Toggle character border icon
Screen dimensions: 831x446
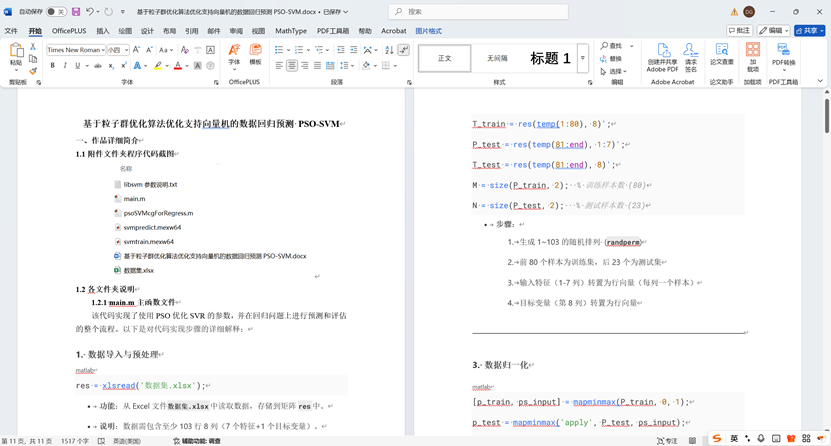tap(210, 50)
